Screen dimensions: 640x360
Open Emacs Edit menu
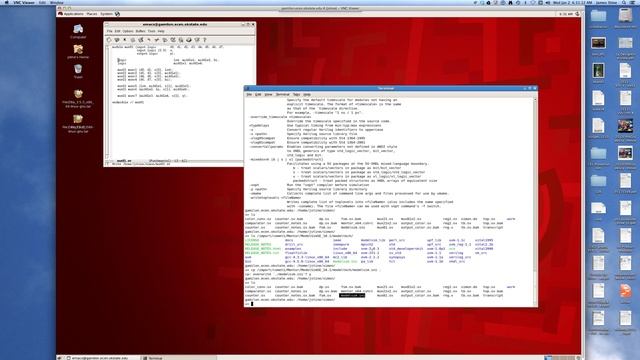click(x=118, y=31)
